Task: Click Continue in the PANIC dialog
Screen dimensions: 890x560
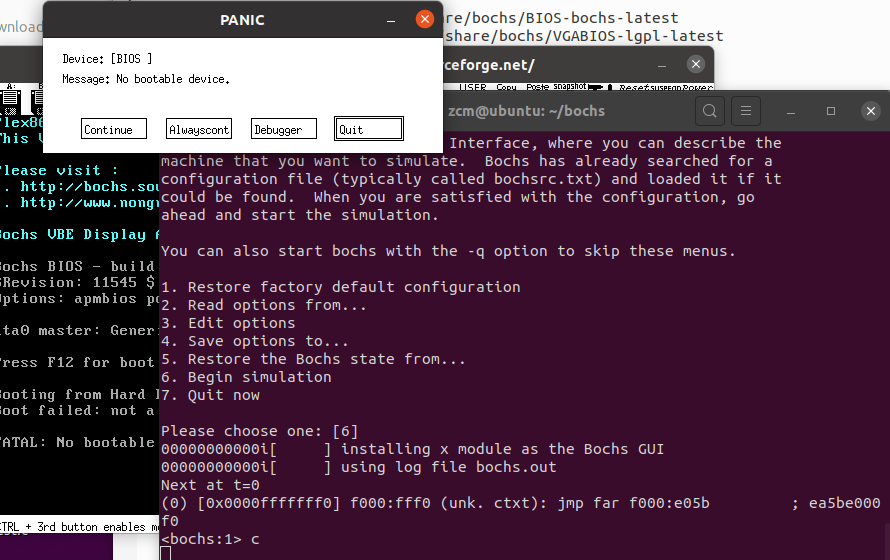Action: pos(114,129)
